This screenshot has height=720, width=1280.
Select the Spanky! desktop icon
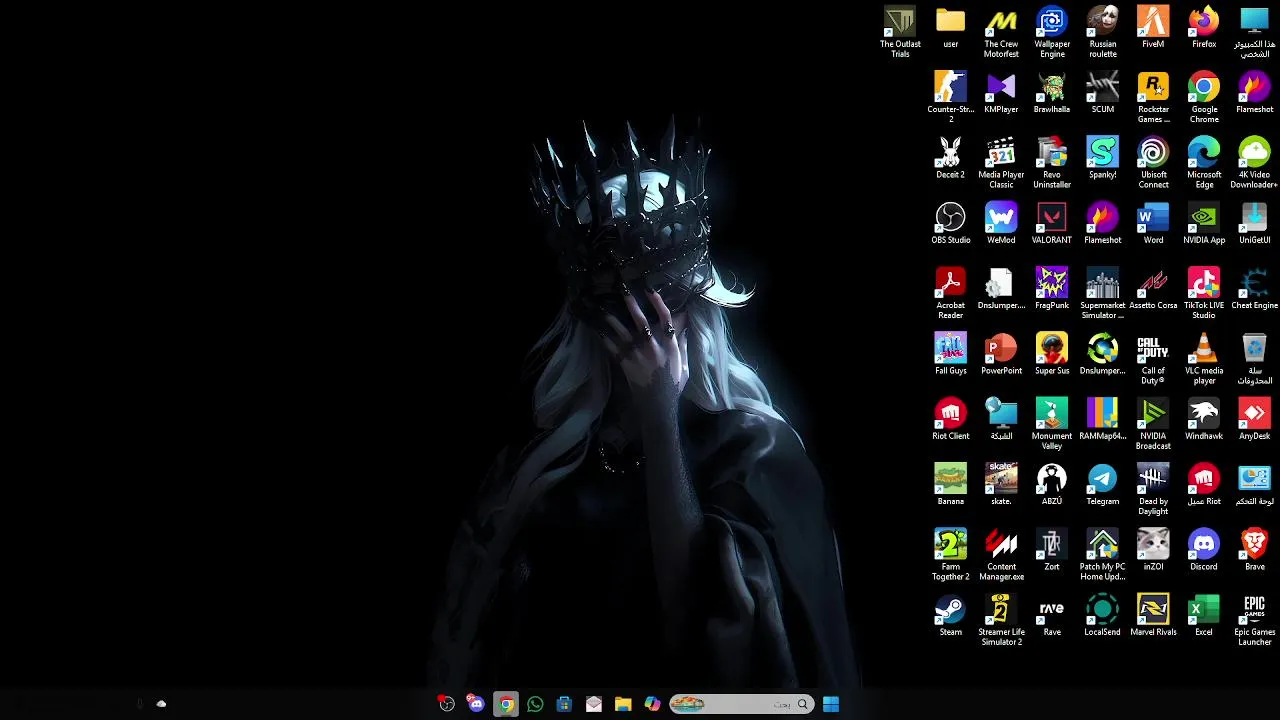(1102, 158)
